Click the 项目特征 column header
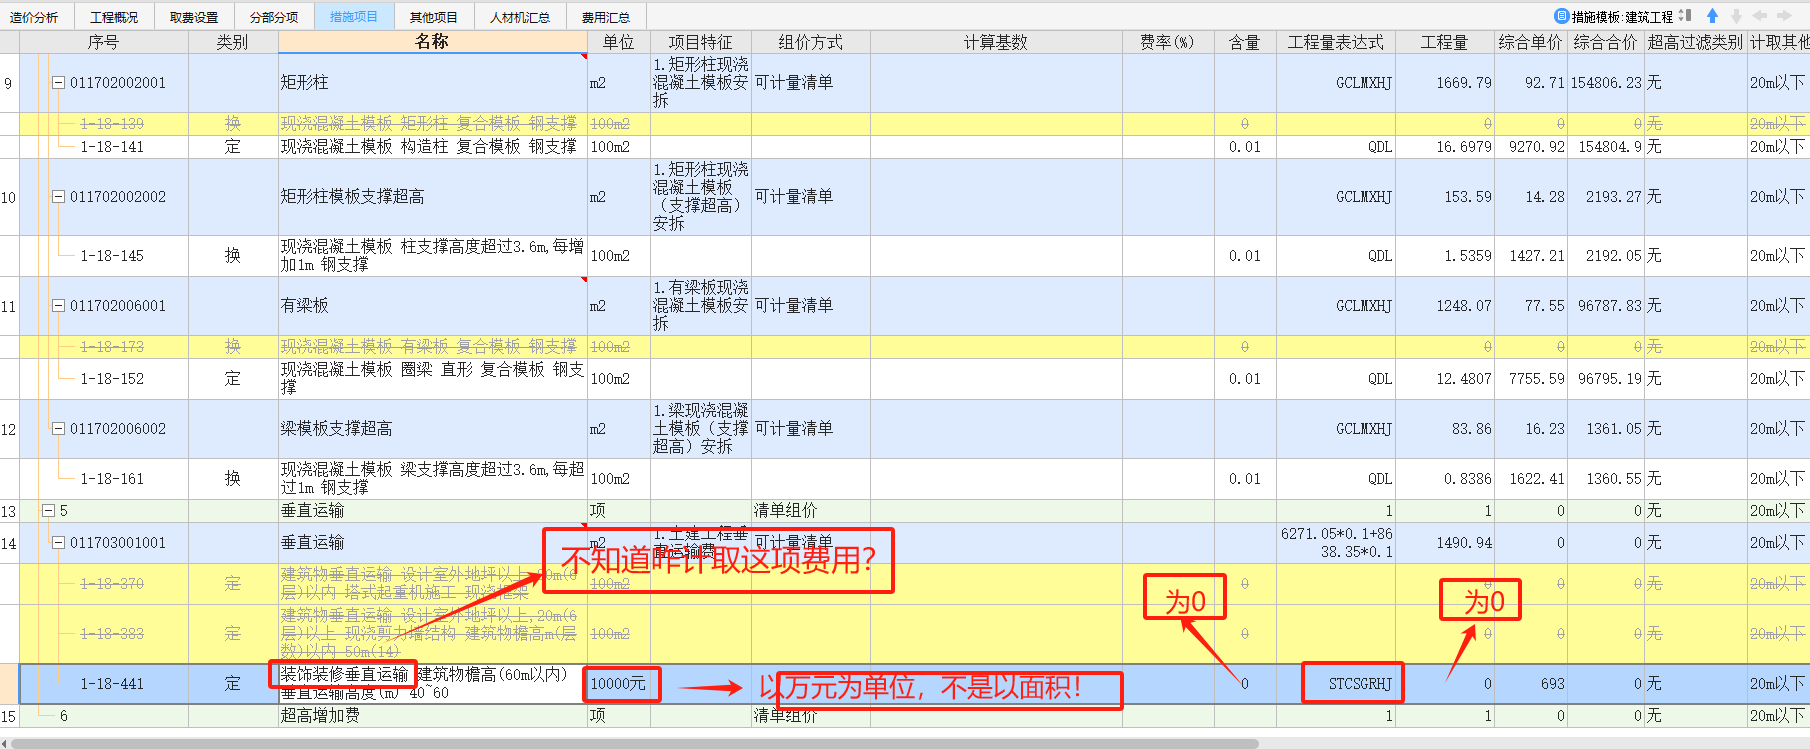 [x=701, y=42]
